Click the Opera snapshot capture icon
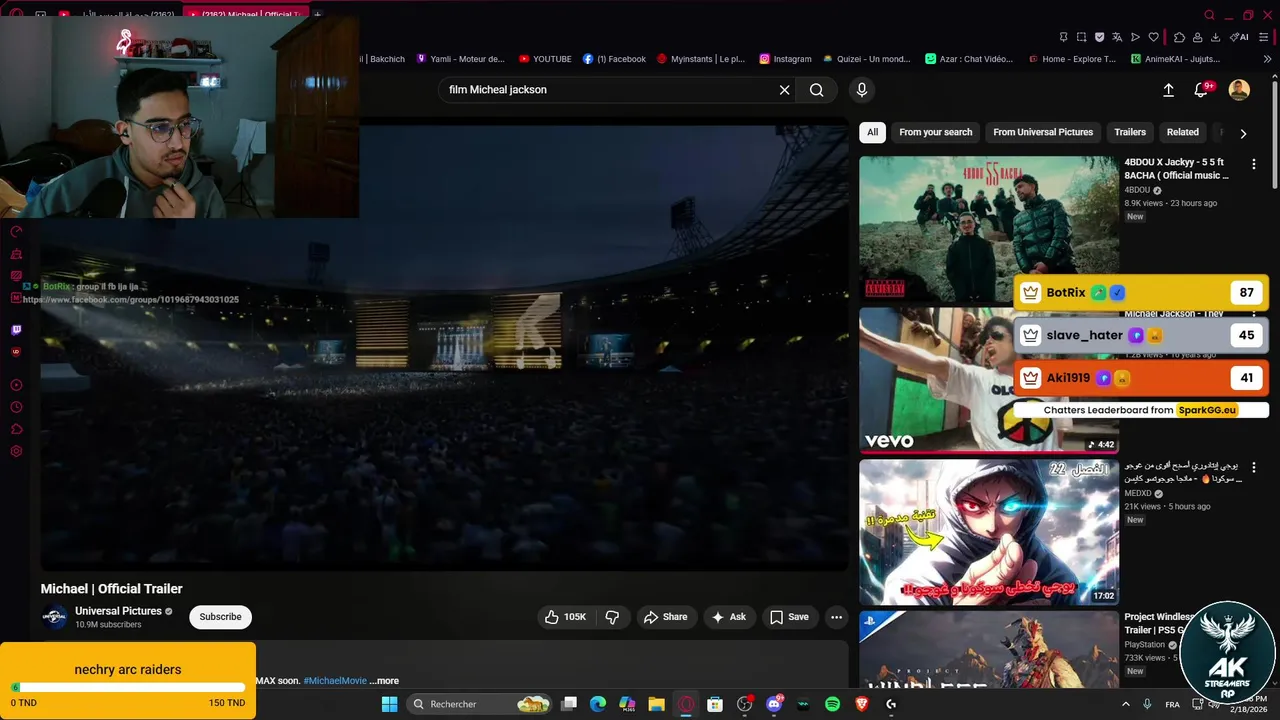The width and height of the screenshot is (1280, 720). click(x=1081, y=37)
